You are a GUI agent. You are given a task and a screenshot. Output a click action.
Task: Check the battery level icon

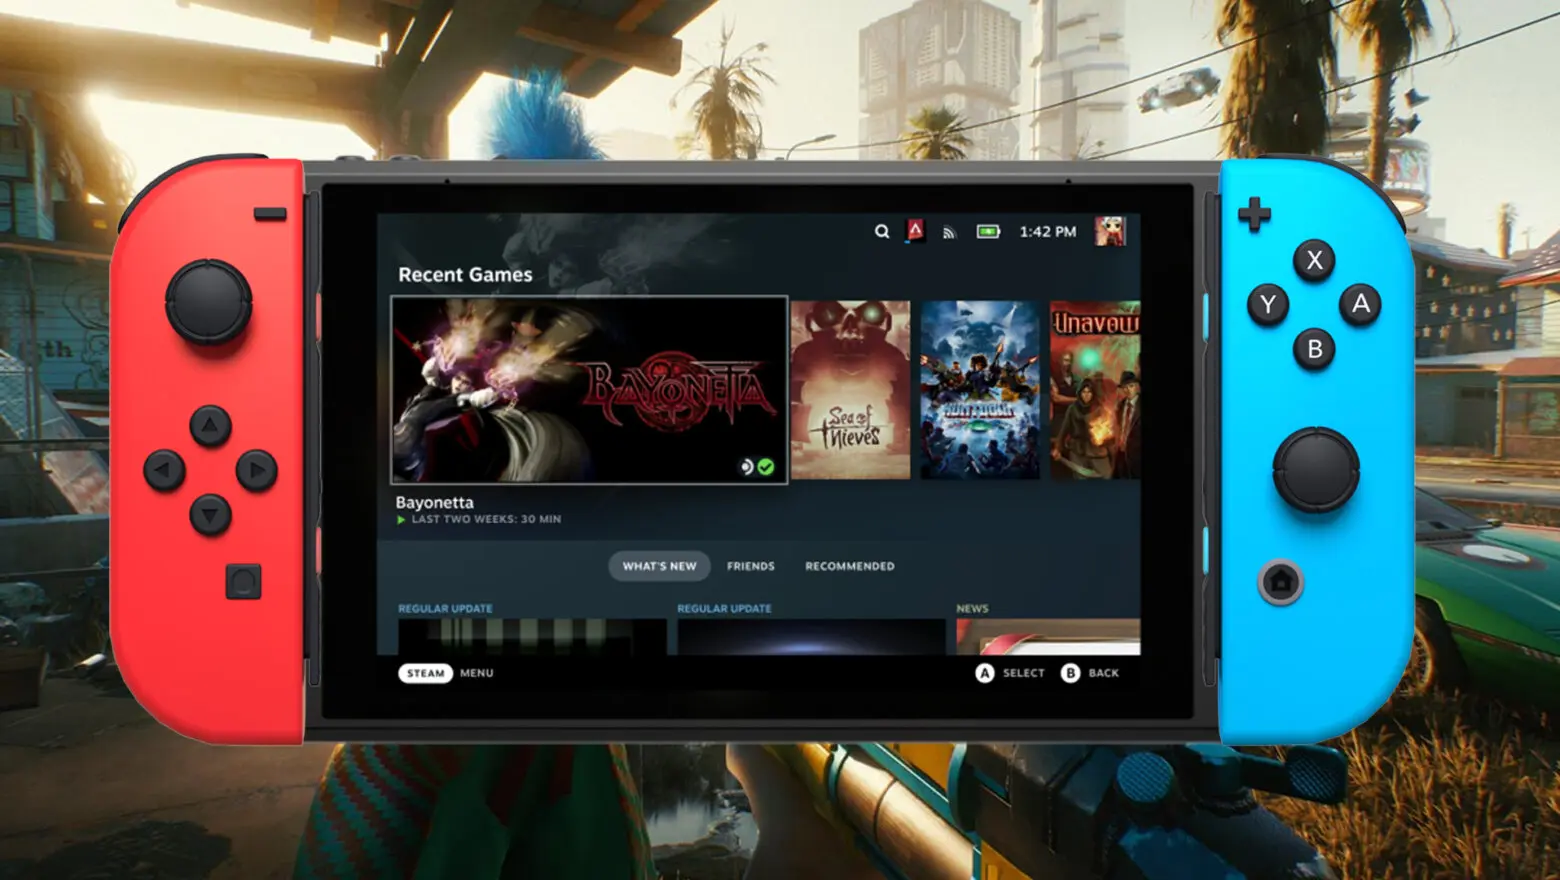point(988,231)
